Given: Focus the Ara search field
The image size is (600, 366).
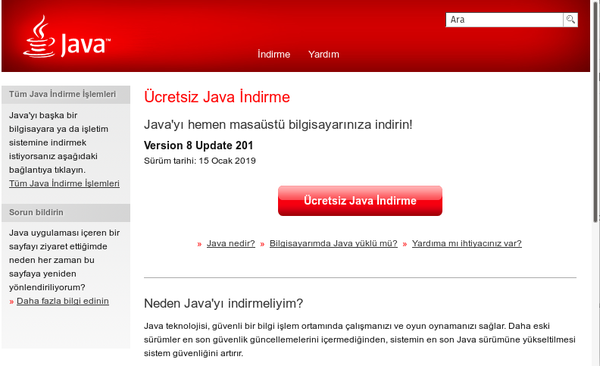Looking at the screenshot, I should click(x=504, y=20).
